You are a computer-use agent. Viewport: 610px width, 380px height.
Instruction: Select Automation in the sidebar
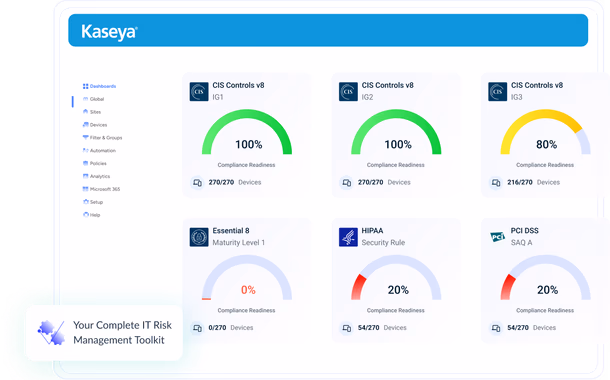[x=99, y=151]
